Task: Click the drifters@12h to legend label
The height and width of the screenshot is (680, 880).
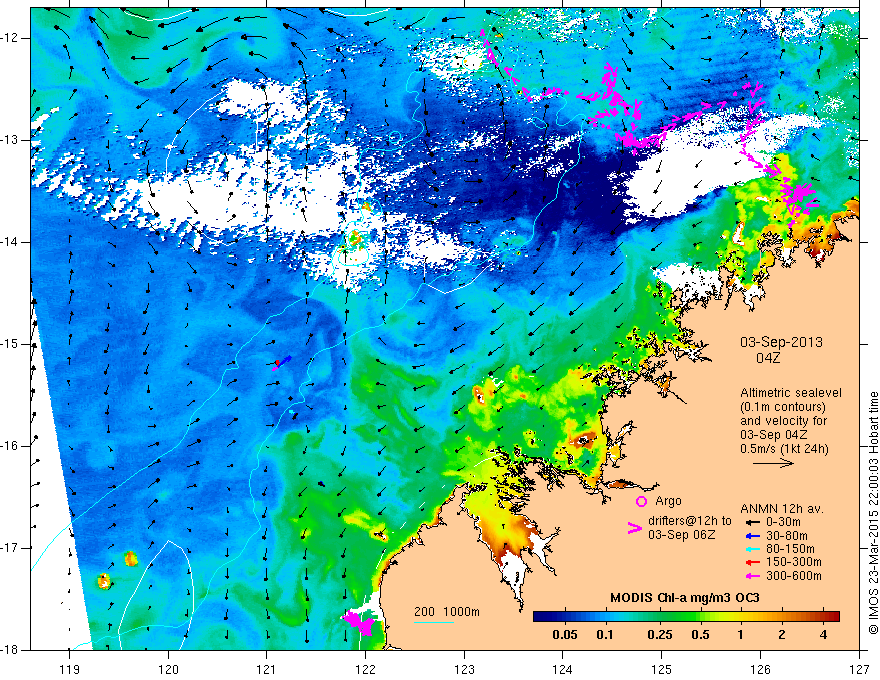Action: point(690,521)
